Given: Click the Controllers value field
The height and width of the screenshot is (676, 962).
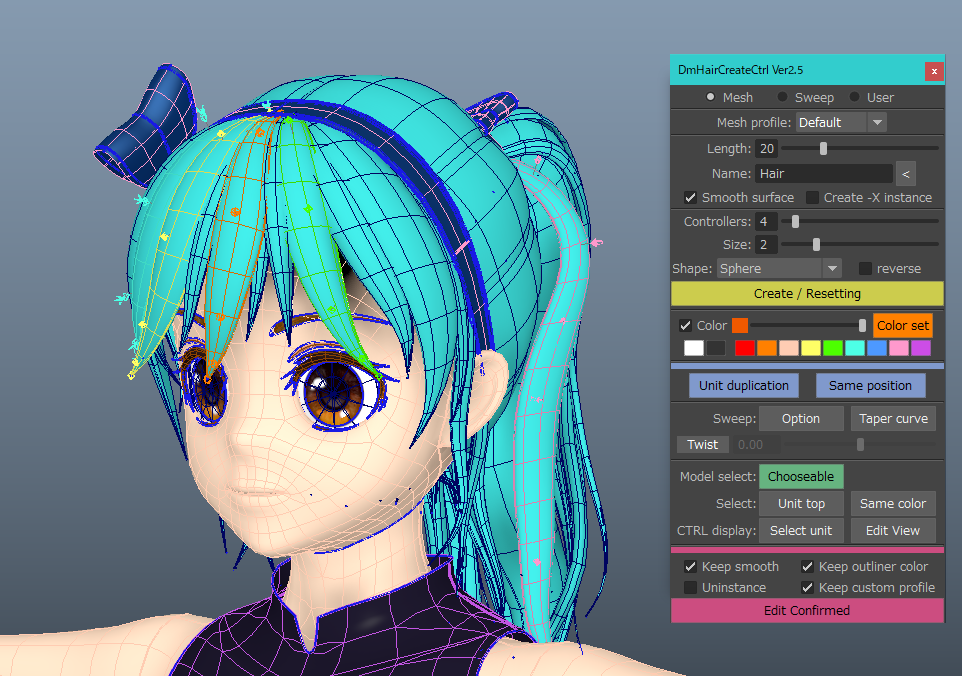Looking at the screenshot, I should (x=767, y=221).
